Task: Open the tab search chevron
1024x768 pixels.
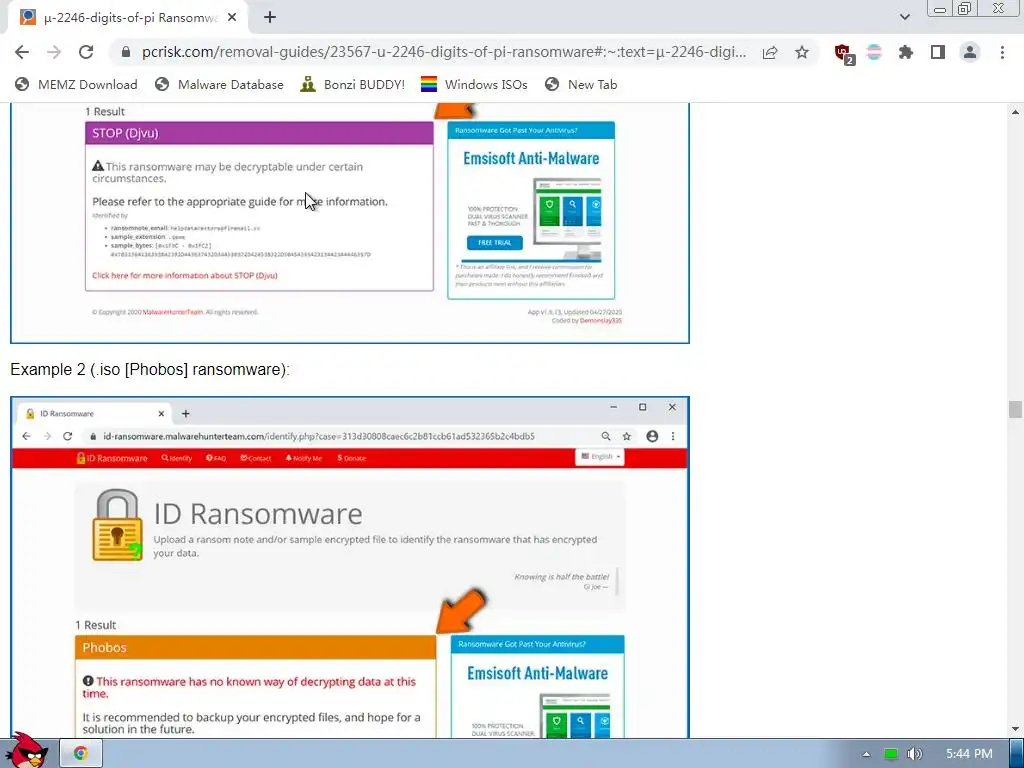Action: click(x=904, y=17)
